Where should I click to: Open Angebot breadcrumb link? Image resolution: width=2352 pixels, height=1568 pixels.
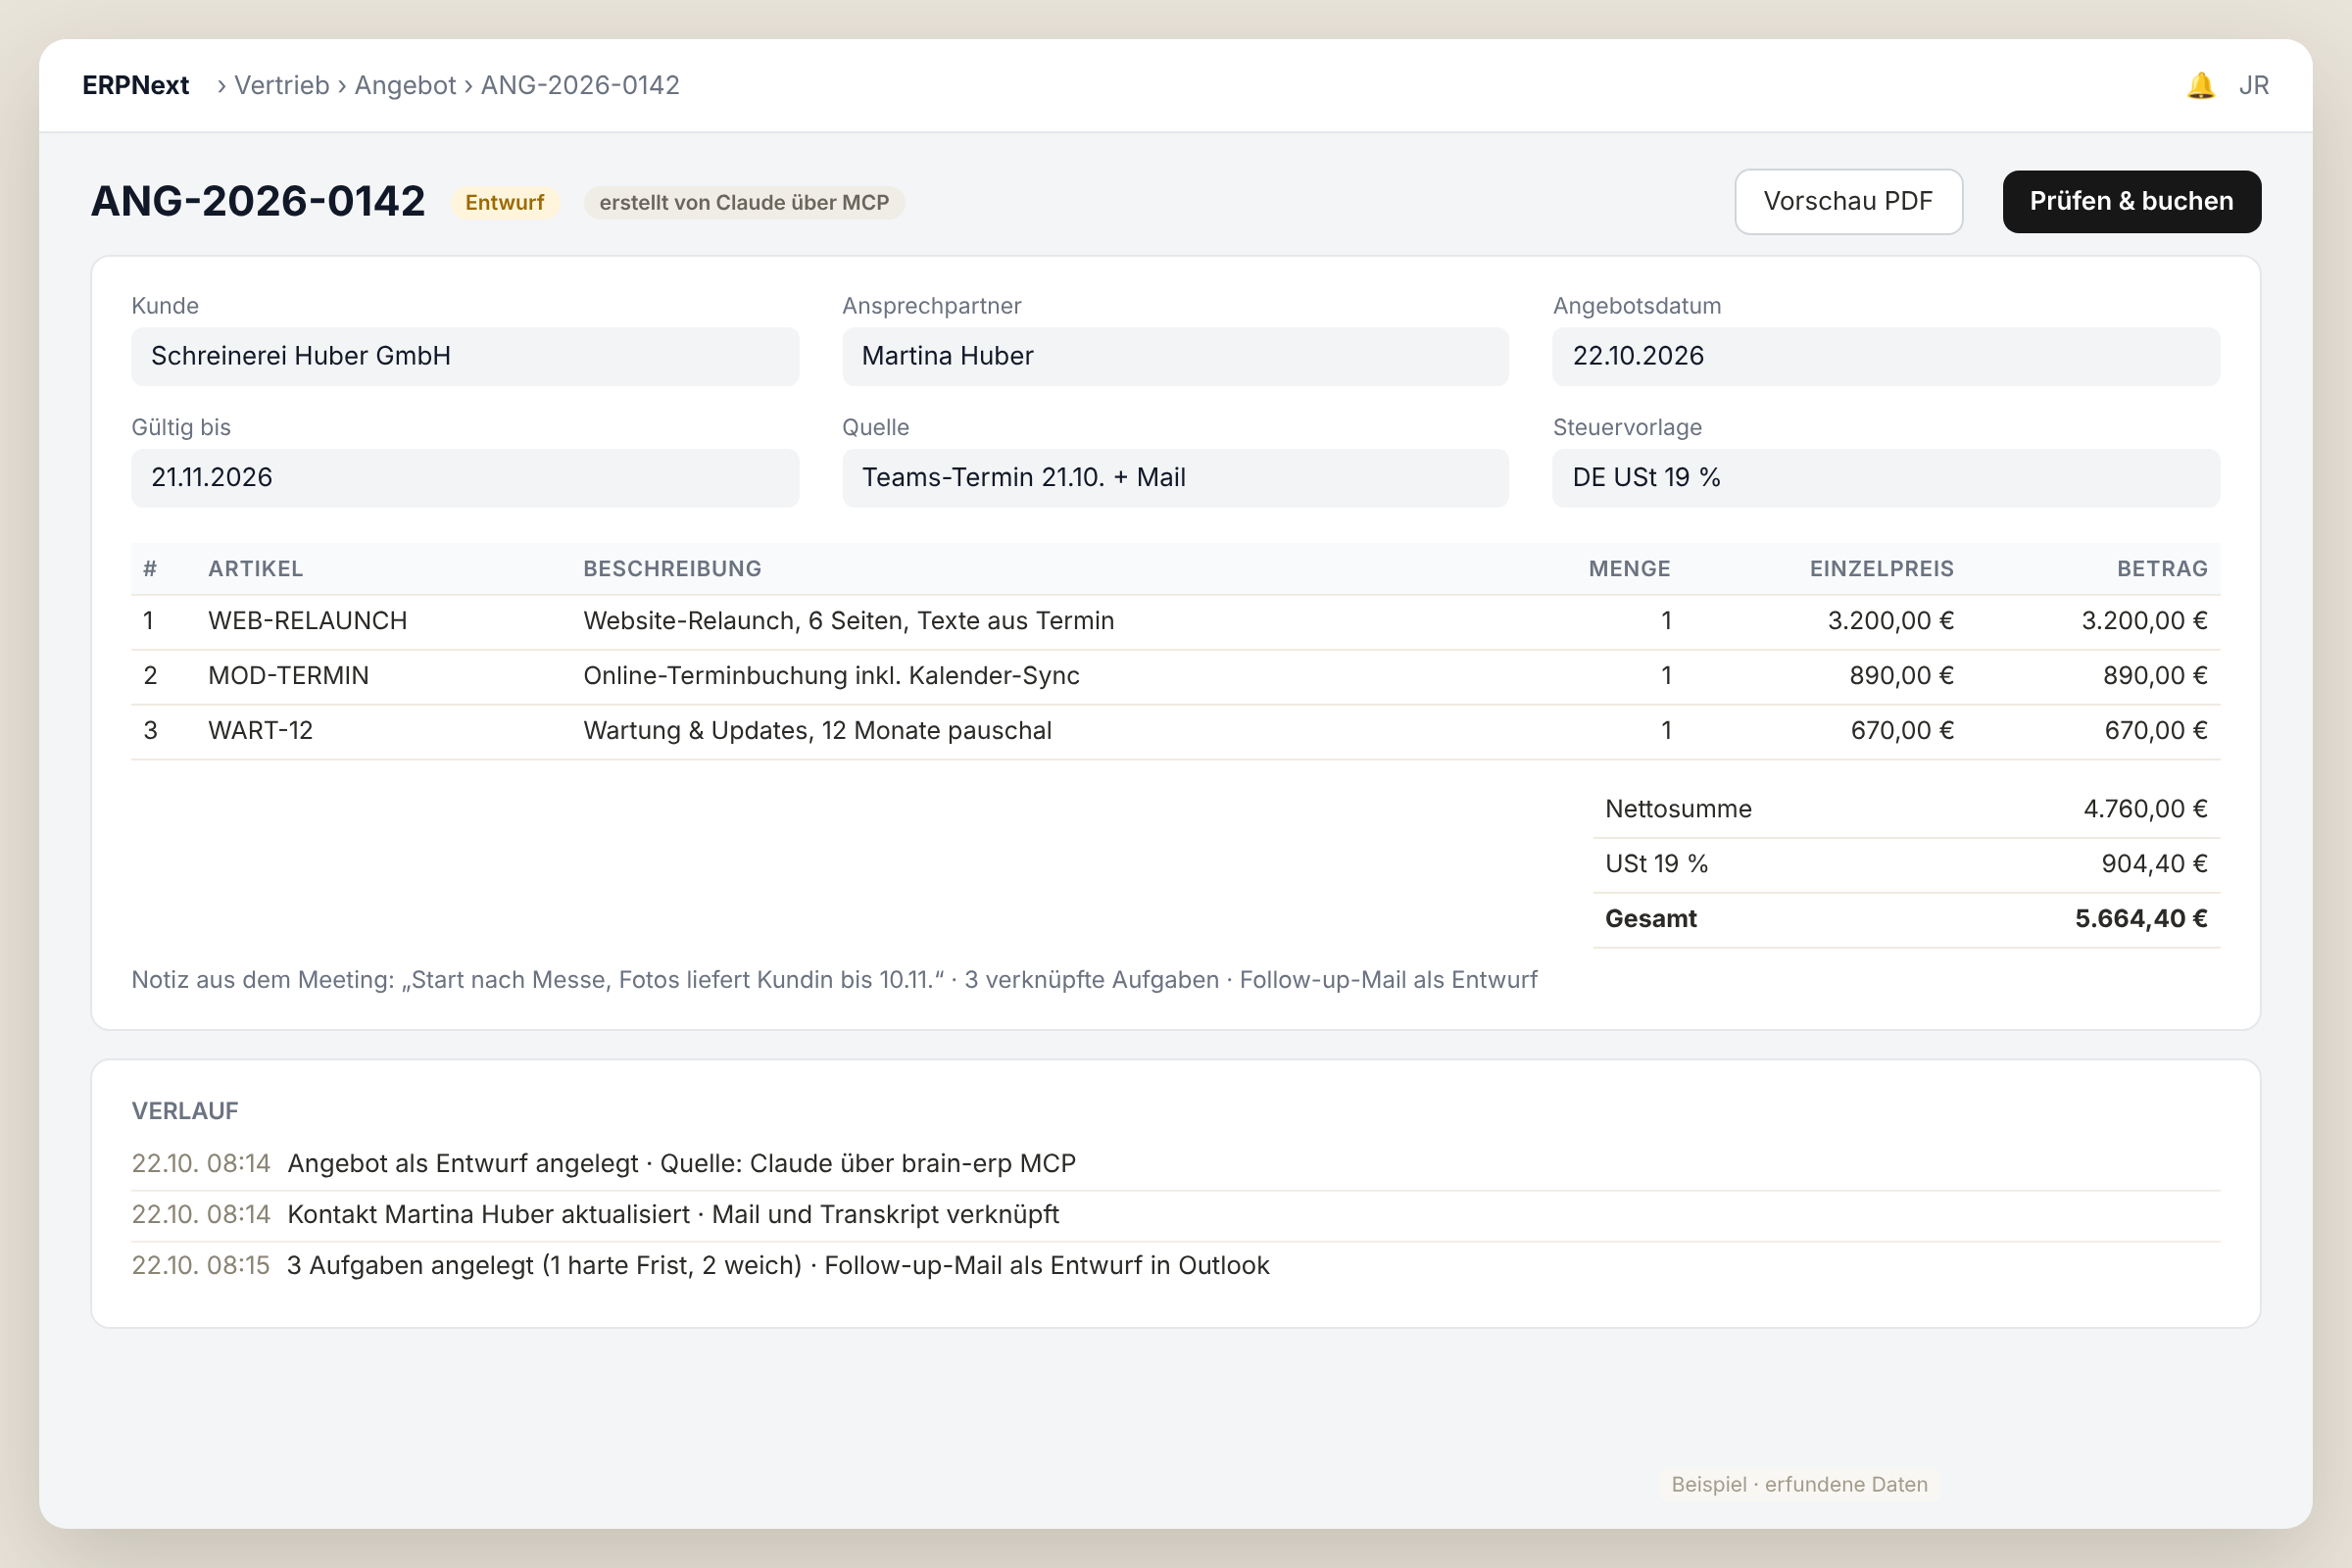click(x=405, y=86)
